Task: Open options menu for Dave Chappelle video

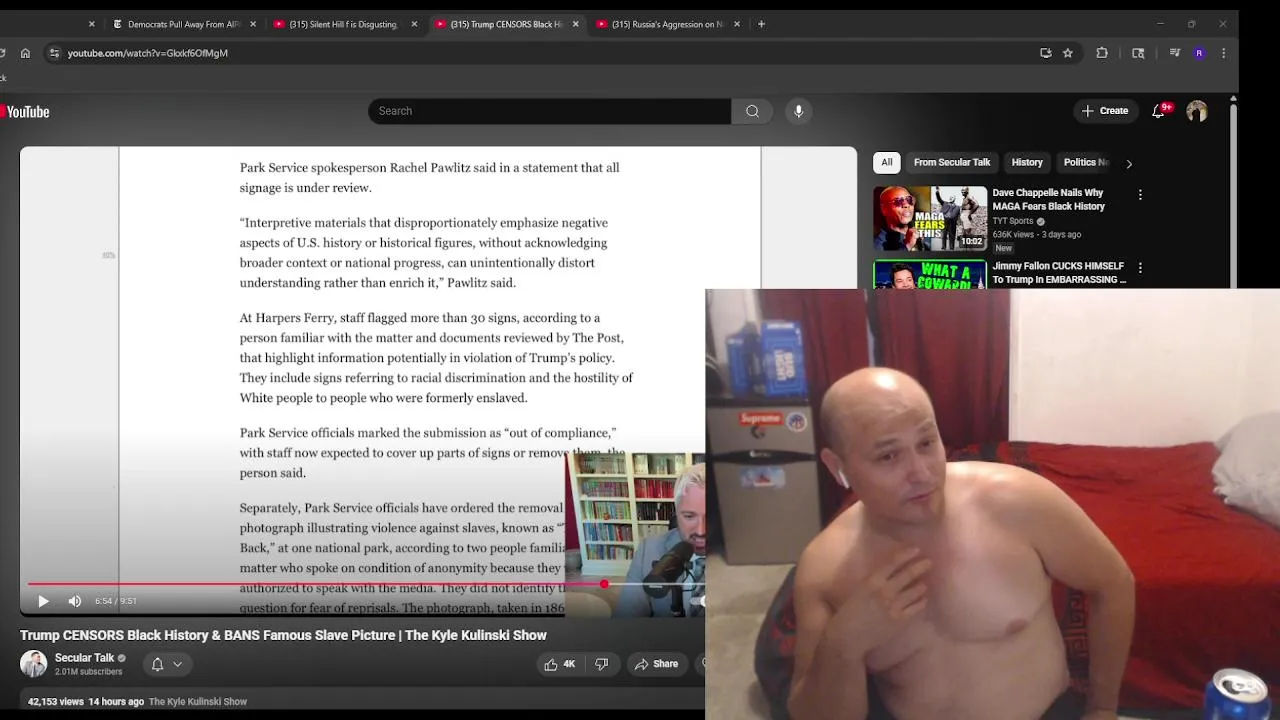Action: coord(1140,195)
